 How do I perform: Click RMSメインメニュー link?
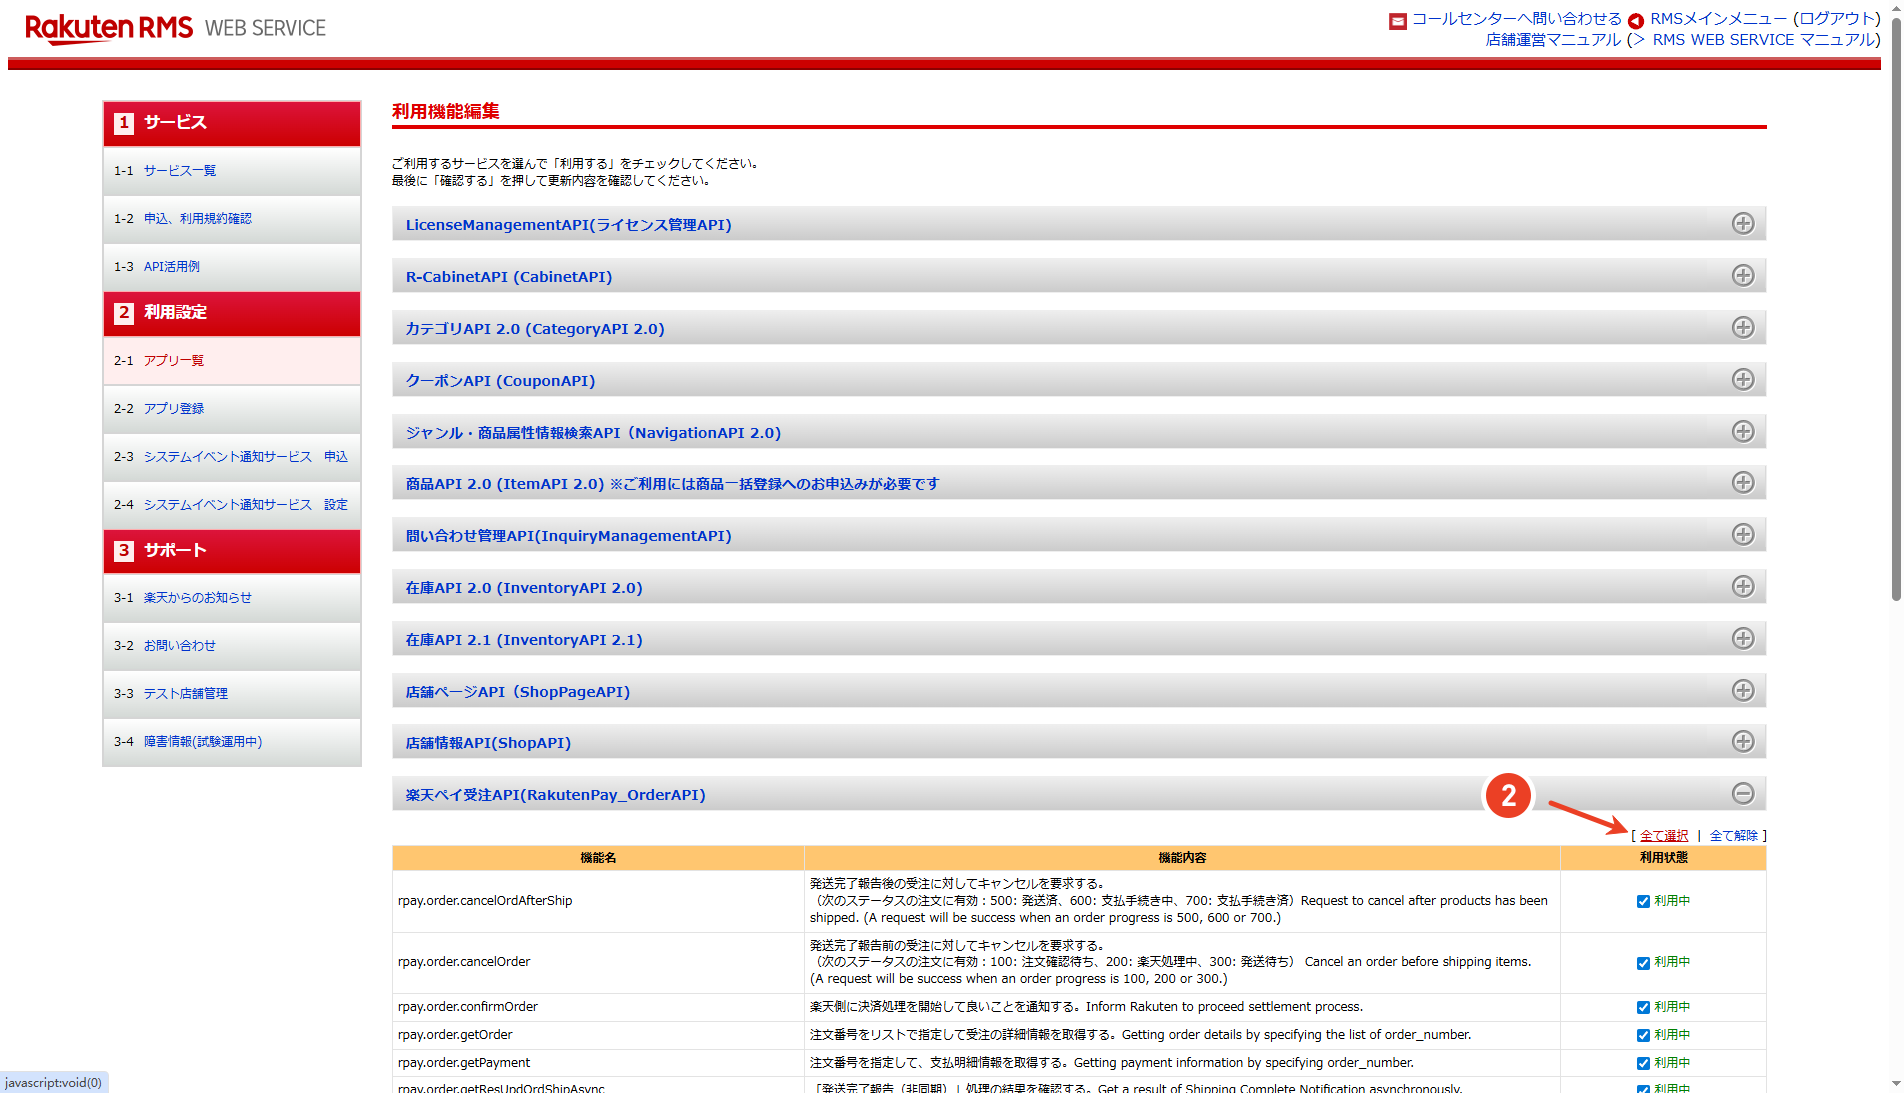pos(1718,19)
